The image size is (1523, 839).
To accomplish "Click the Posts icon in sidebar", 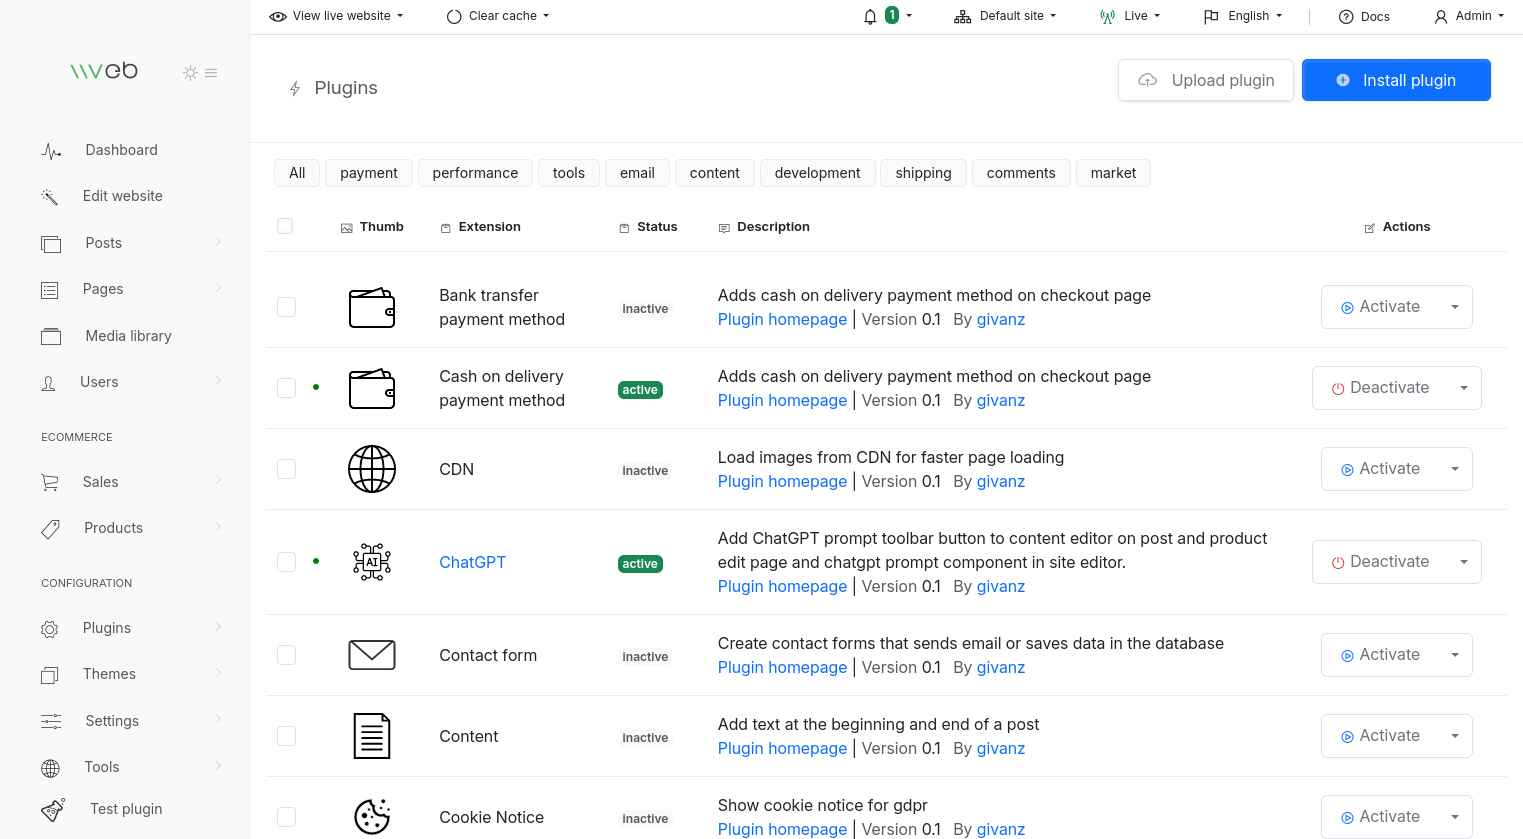I will tap(51, 244).
